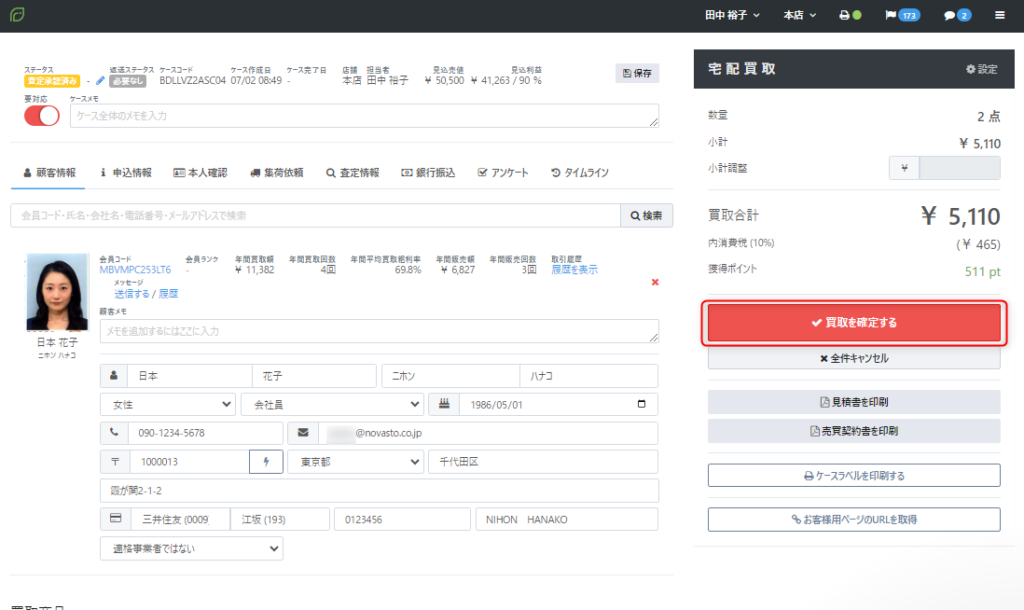
Task: Open the 会社員 occupation dropdown
Action: pyautogui.click(x=332, y=404)
